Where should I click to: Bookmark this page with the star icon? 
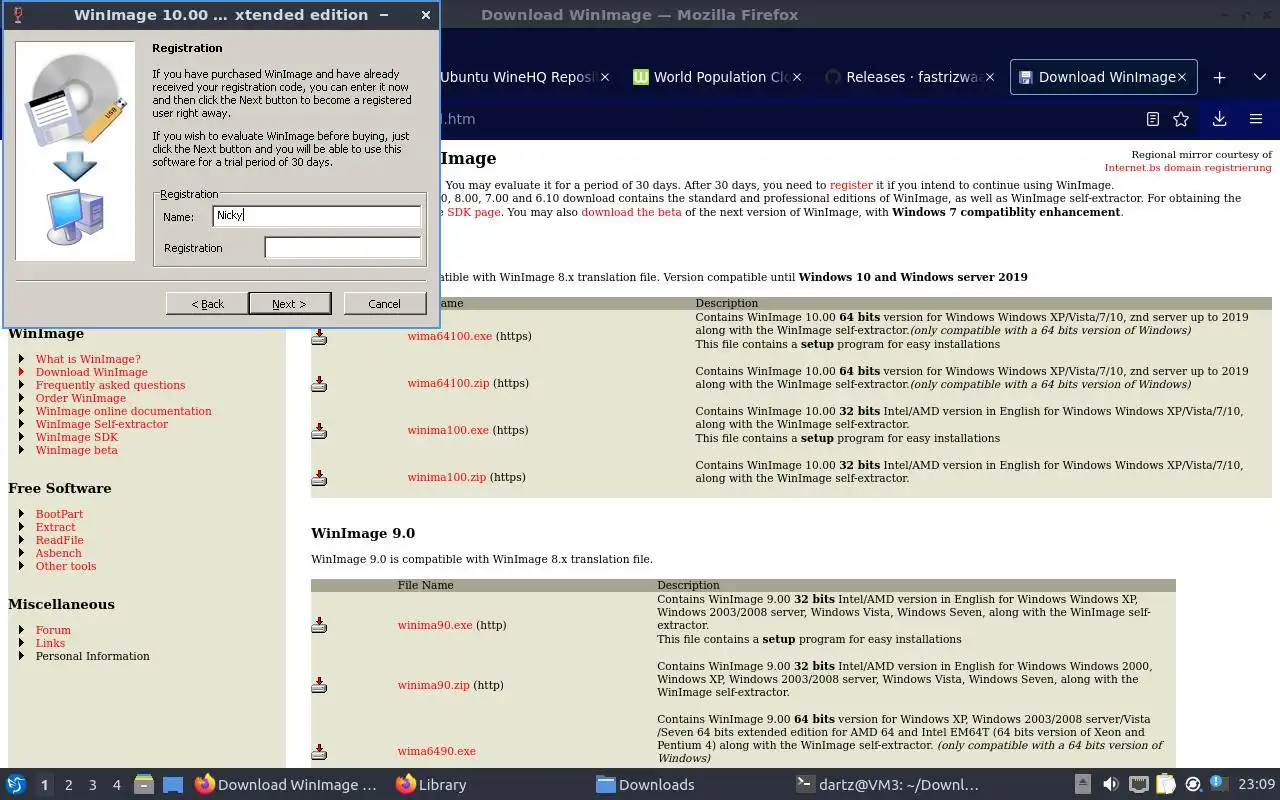click(x=1181, y=119)
